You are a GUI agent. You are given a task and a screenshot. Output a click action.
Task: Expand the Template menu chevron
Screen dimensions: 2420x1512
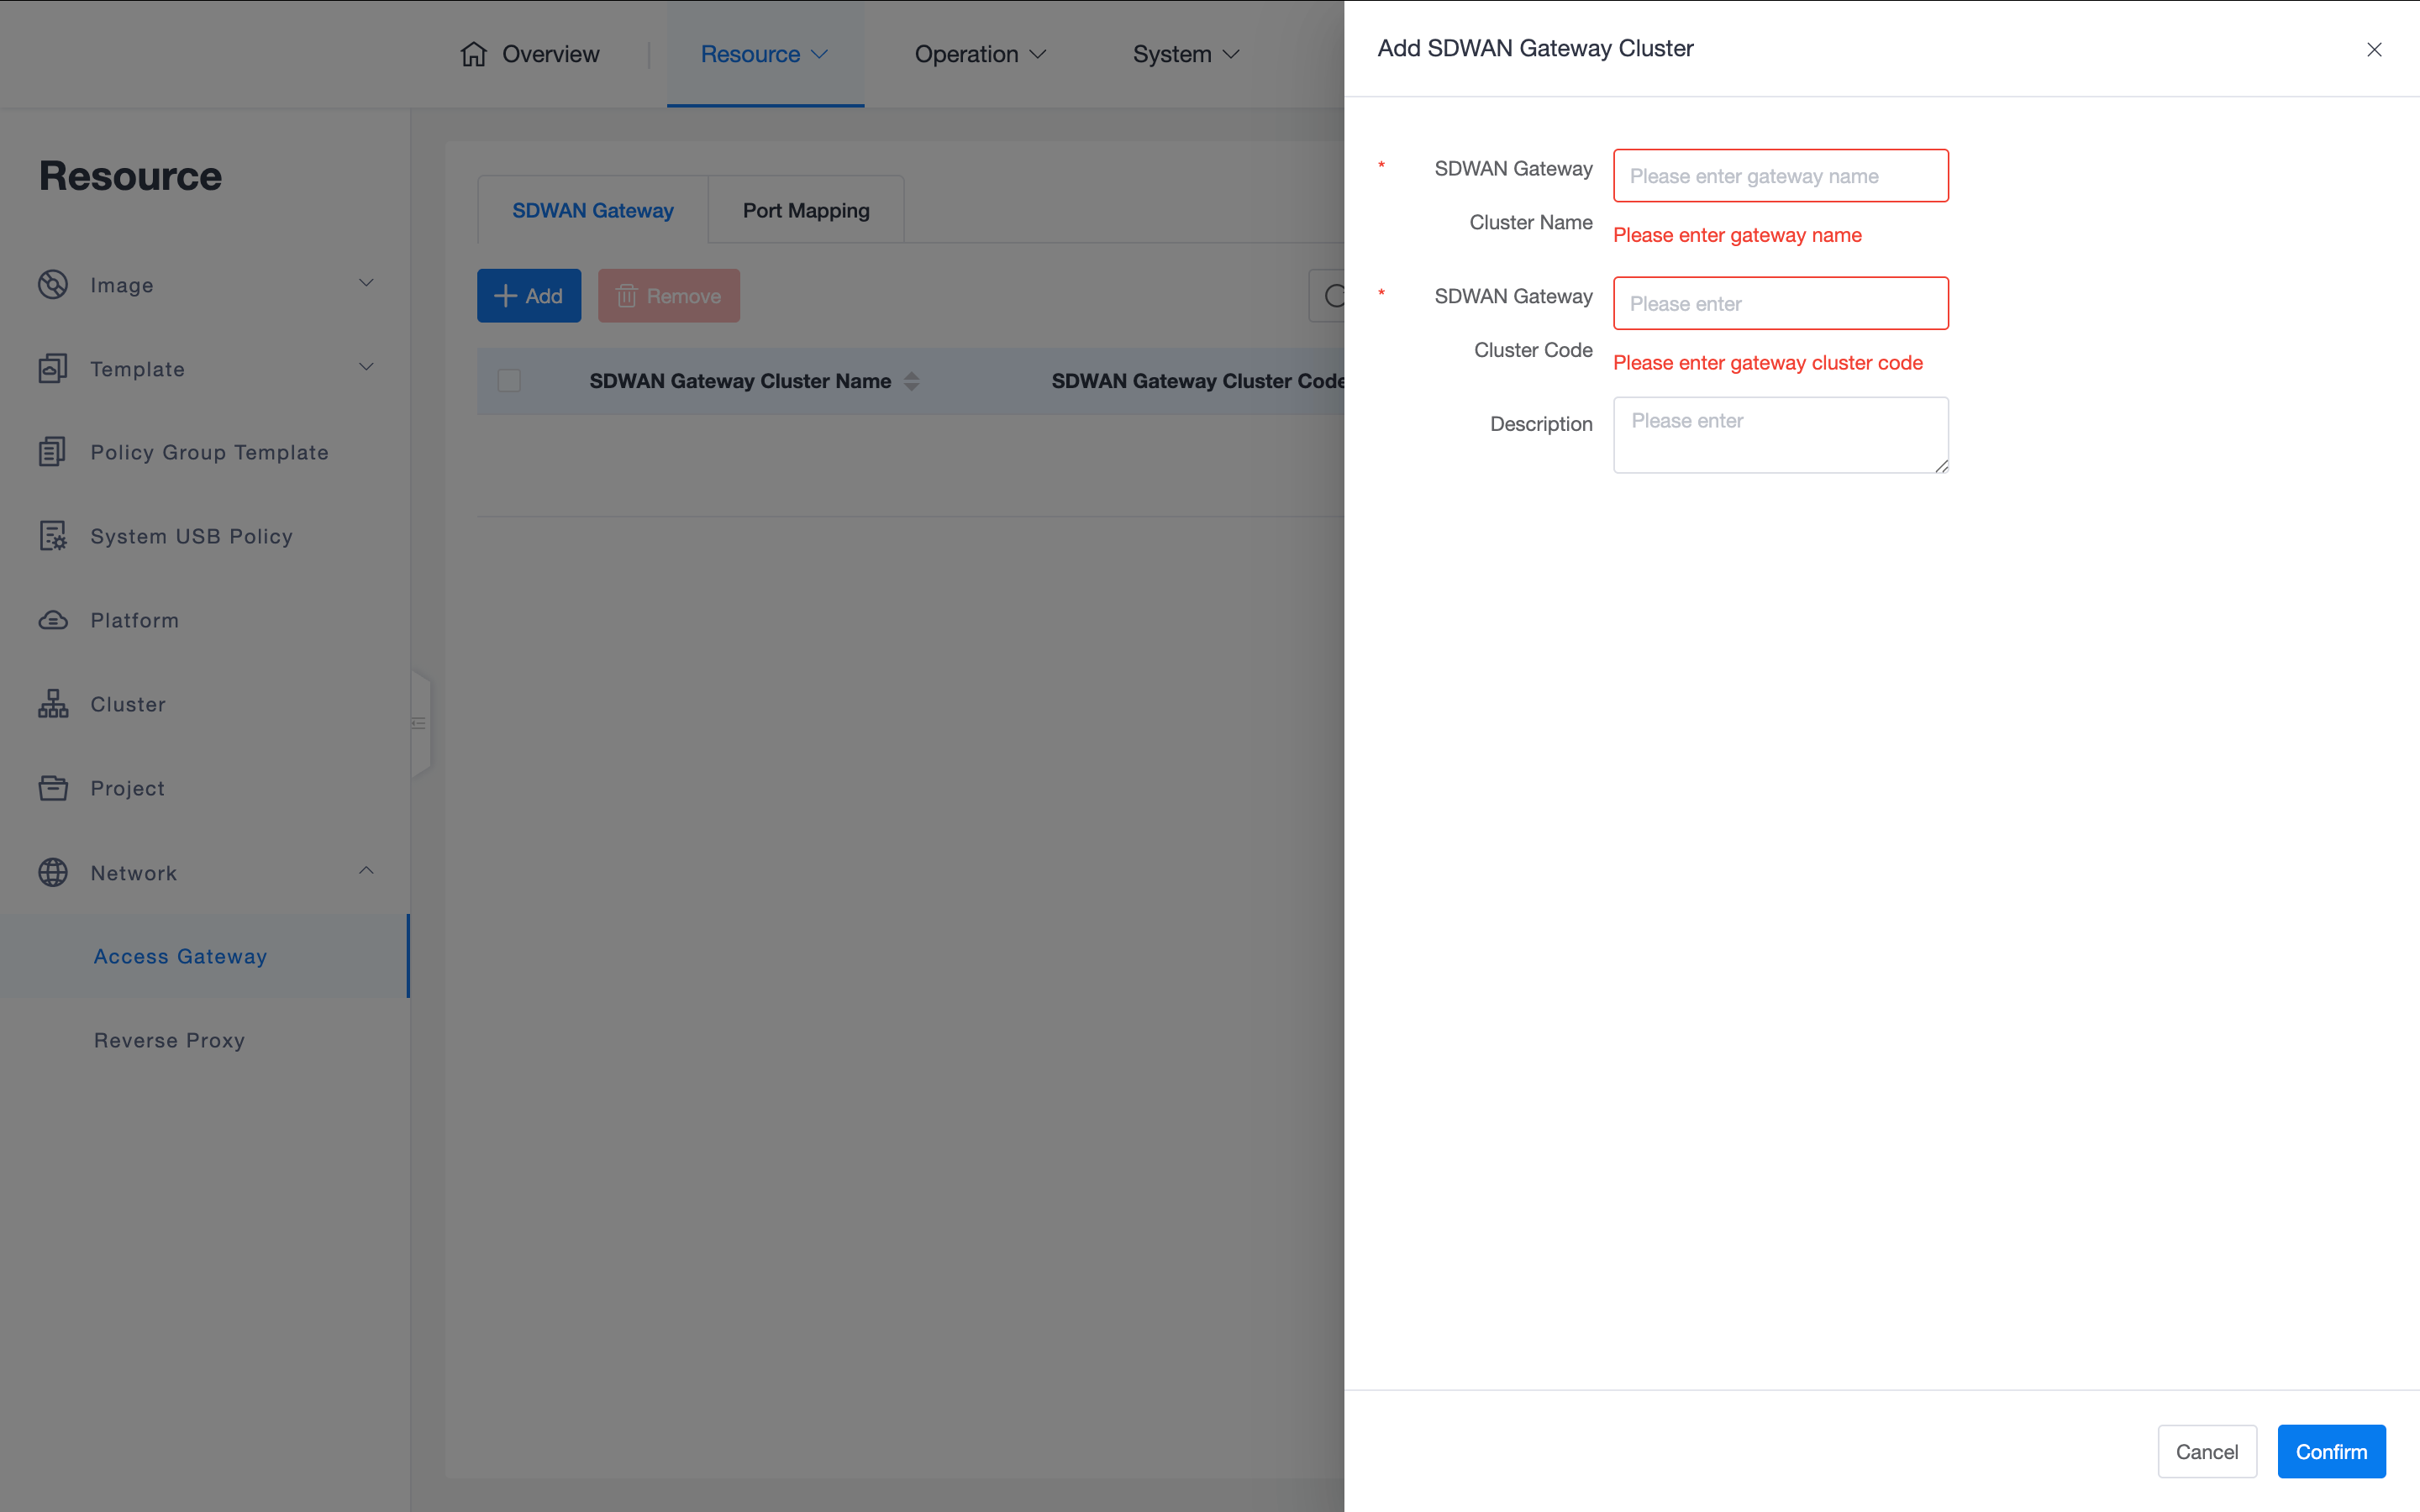[366, 368]
